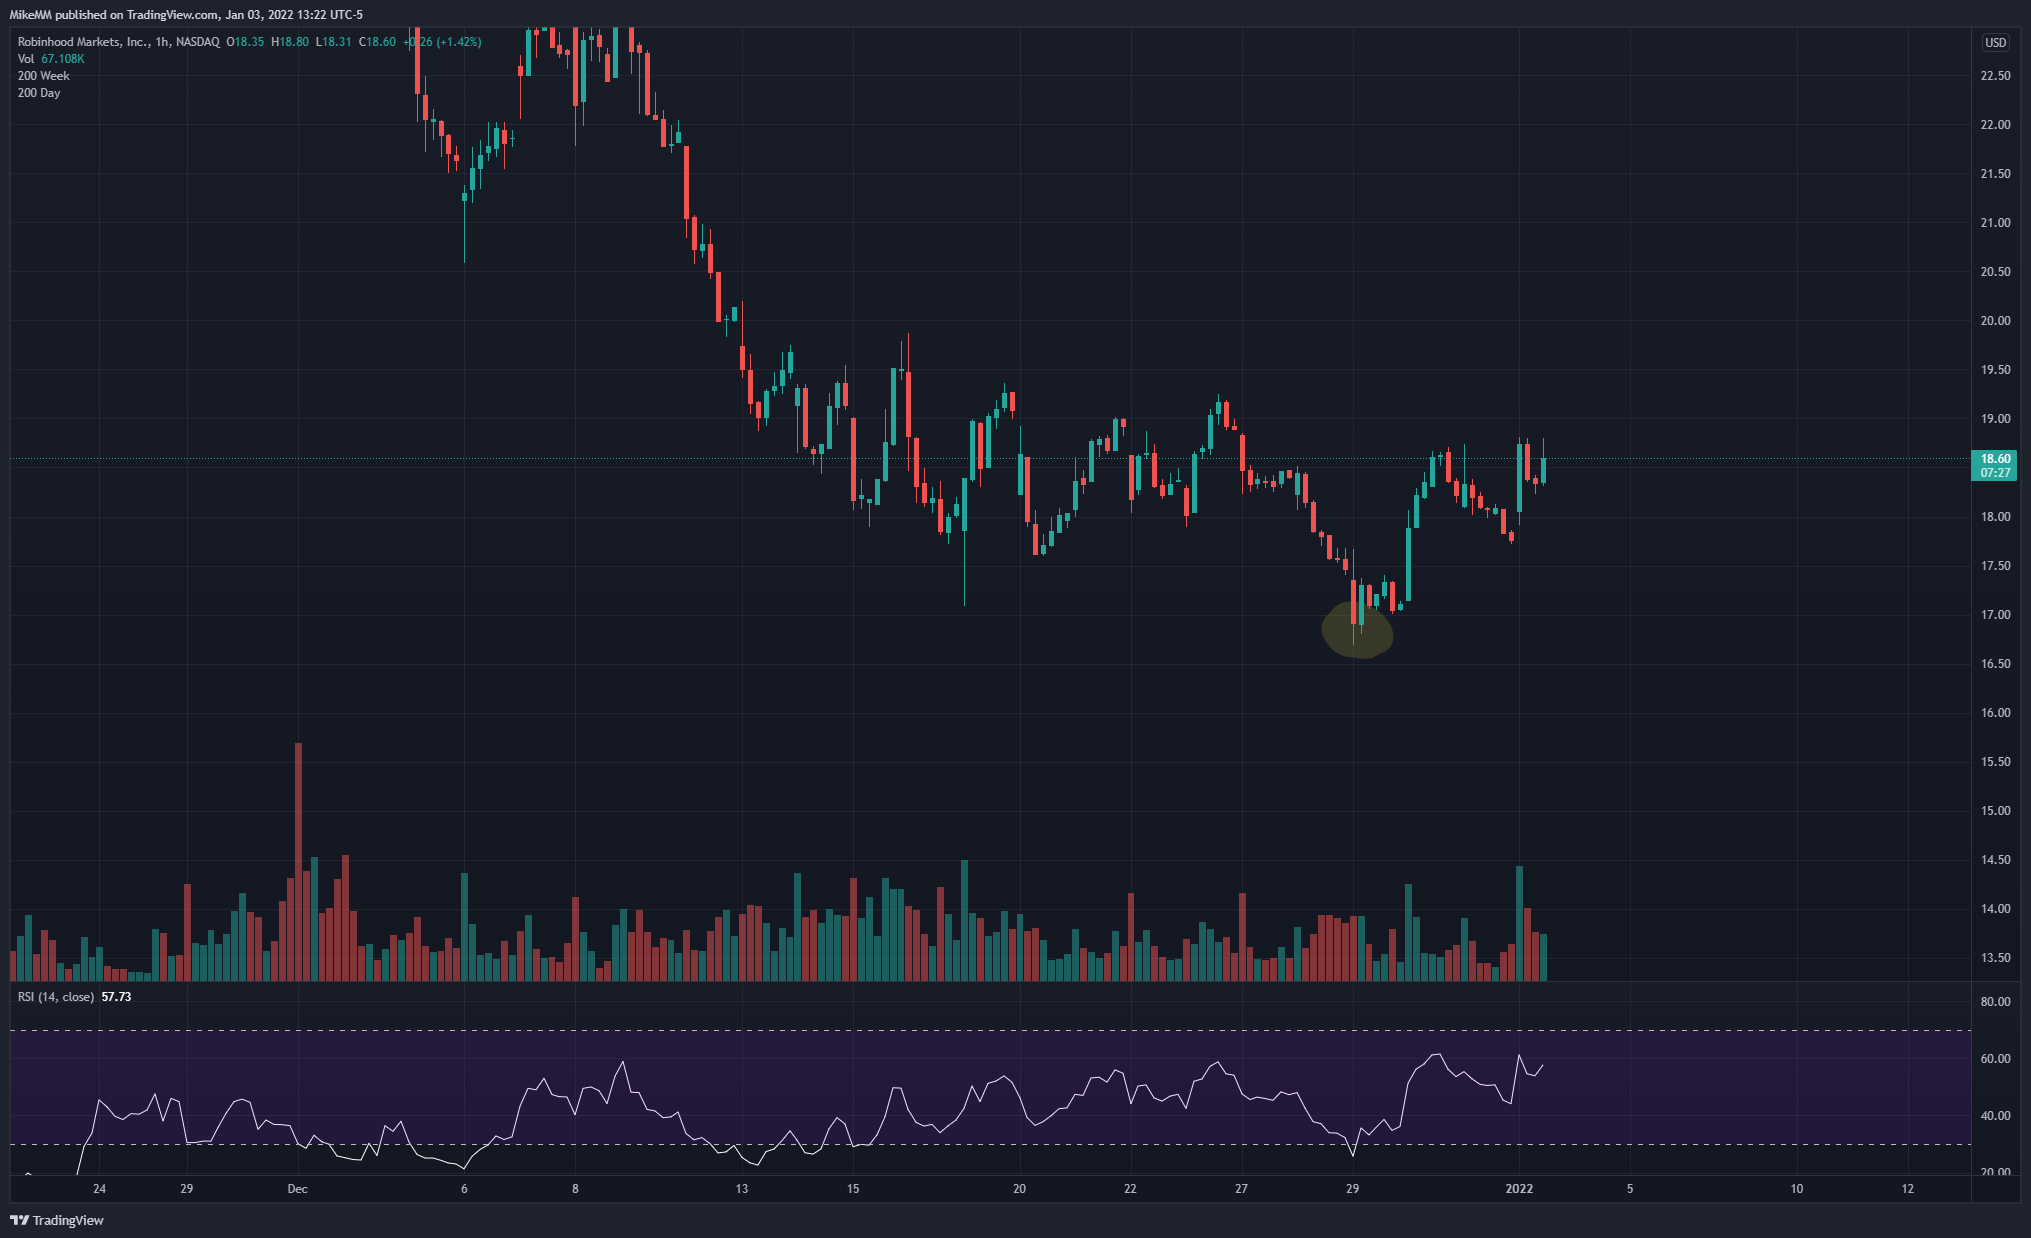Viewport: 2031px width, 1238px height.
Task: Click the 21.00 price axis label
Action: tap(1995, 223)
